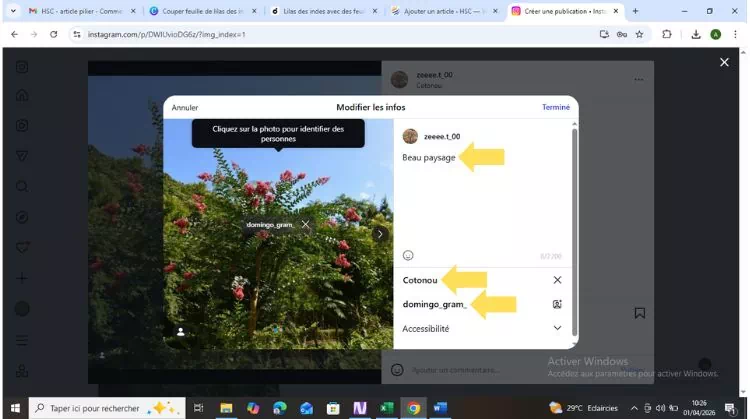Click the edit dialog scrollbar
750x419 pixels.
574,232
